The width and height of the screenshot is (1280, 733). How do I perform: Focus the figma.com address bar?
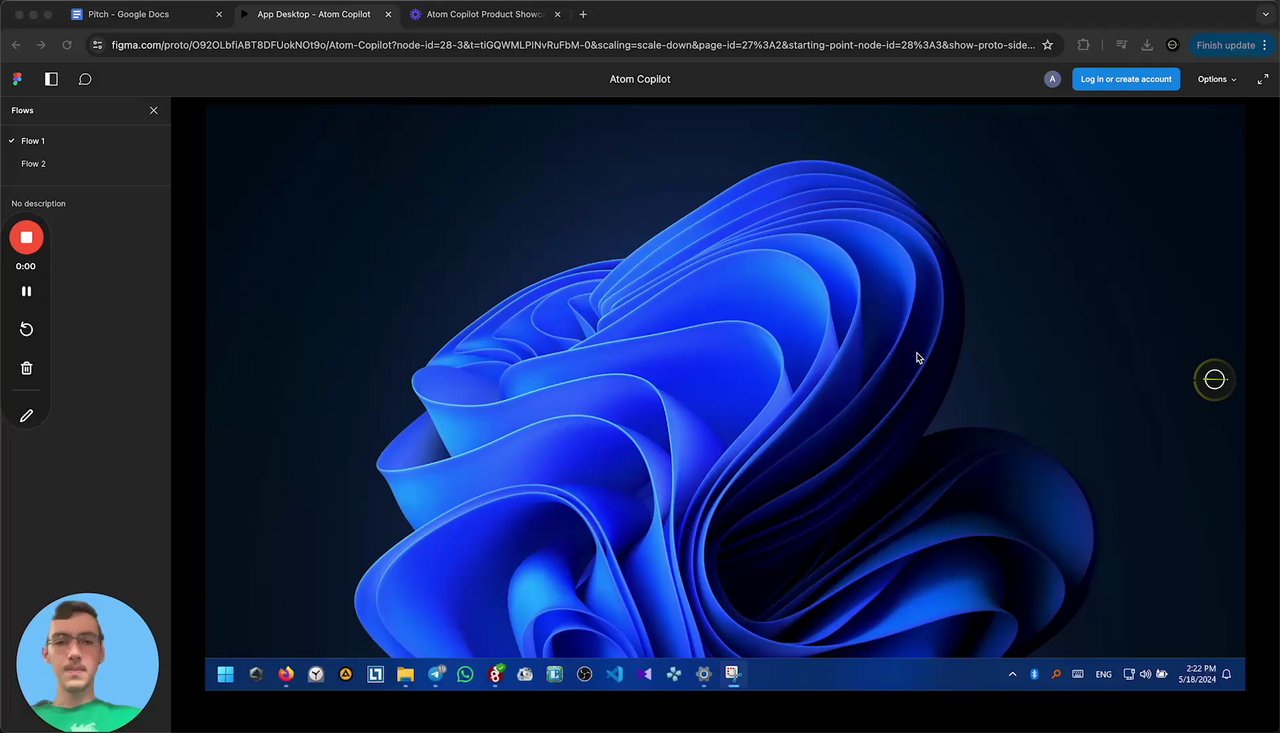click(573, 45)
